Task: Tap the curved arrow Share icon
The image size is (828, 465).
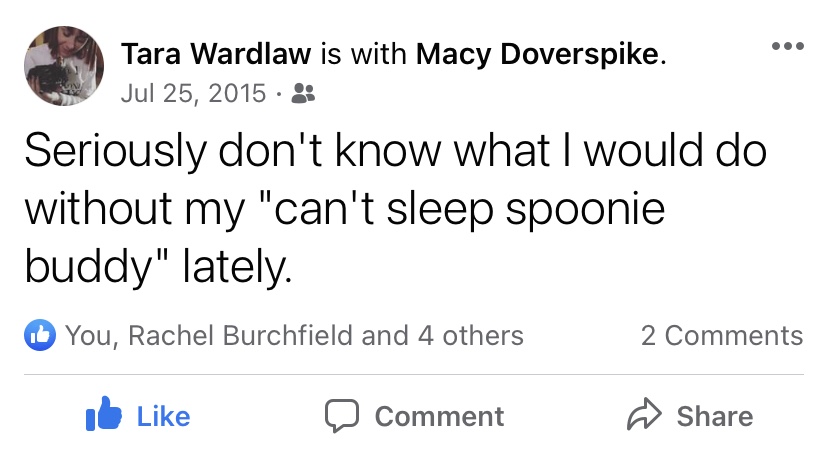Action: 642,415
